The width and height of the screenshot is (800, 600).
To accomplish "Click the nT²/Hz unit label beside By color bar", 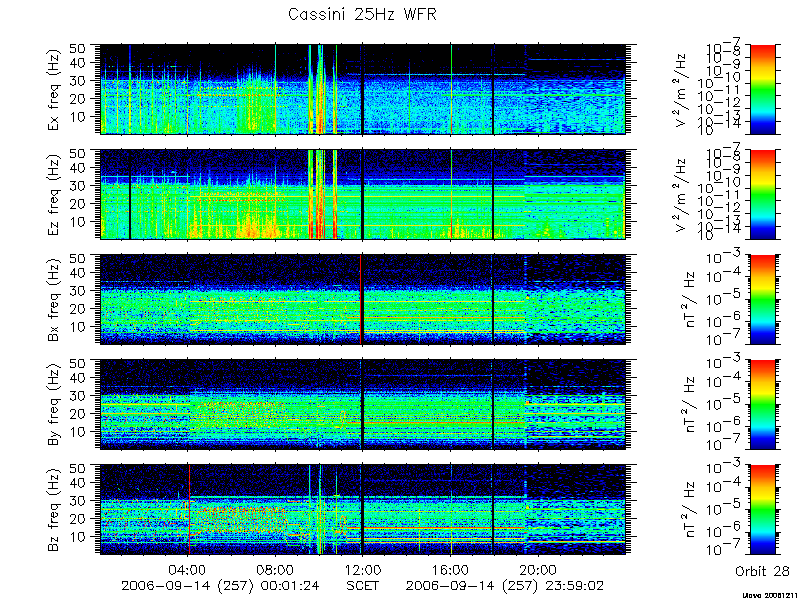I will coord(689,405).
